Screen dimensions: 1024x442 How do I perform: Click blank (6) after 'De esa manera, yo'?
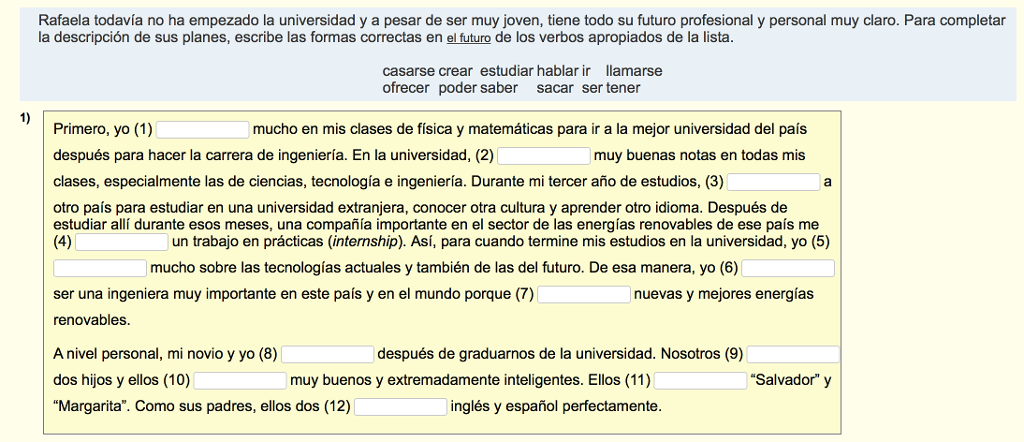(788, 268)
